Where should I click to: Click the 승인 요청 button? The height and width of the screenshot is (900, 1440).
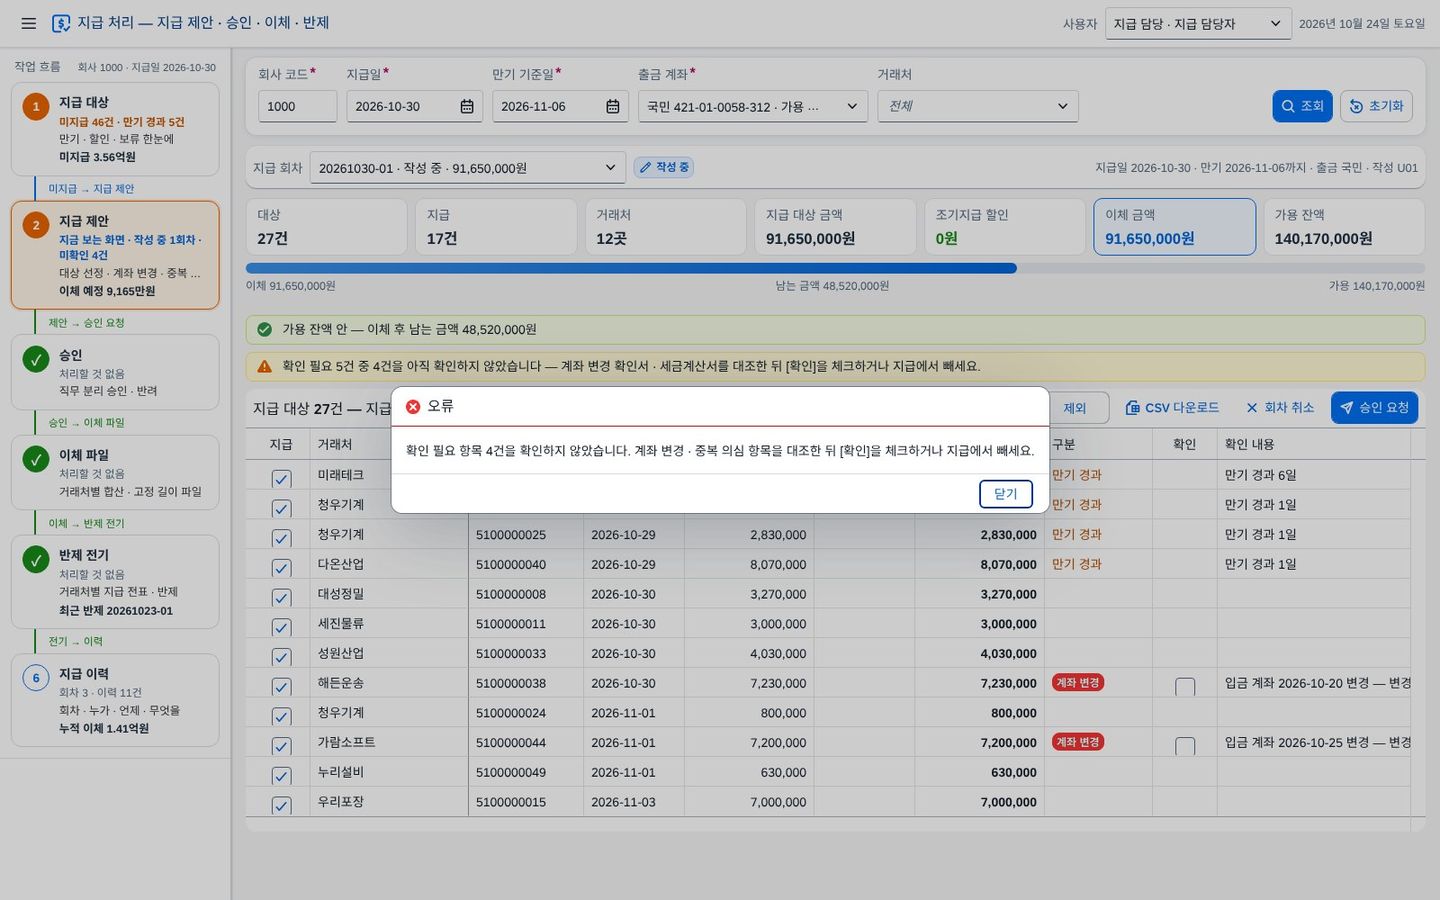[1374, 407]
